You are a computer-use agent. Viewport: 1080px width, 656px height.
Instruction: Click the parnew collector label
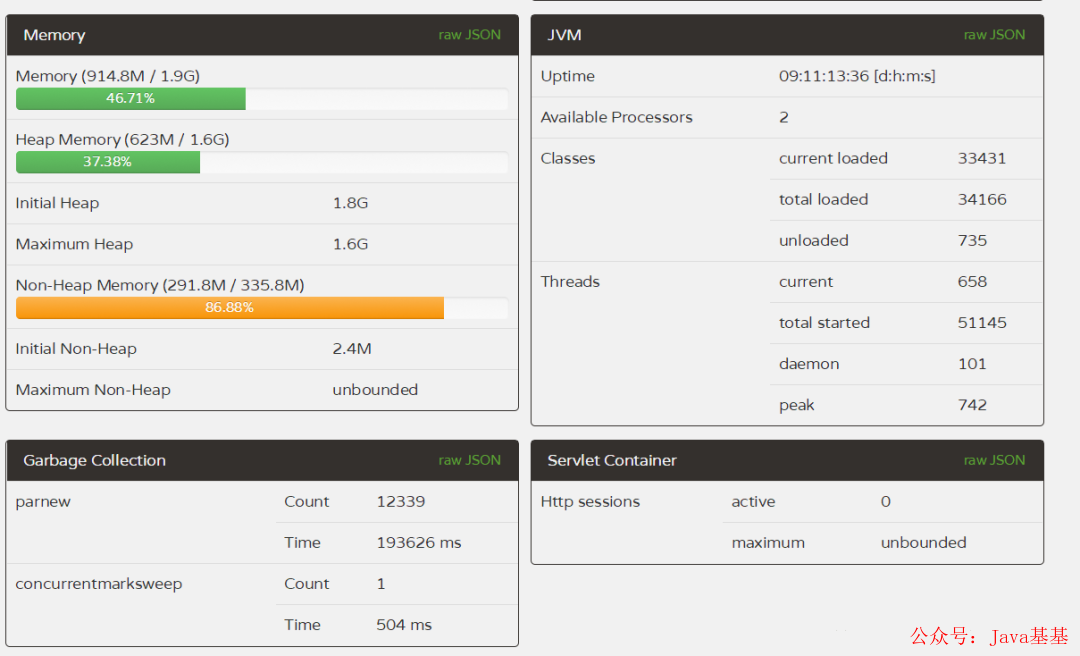(x=43, y=502)
